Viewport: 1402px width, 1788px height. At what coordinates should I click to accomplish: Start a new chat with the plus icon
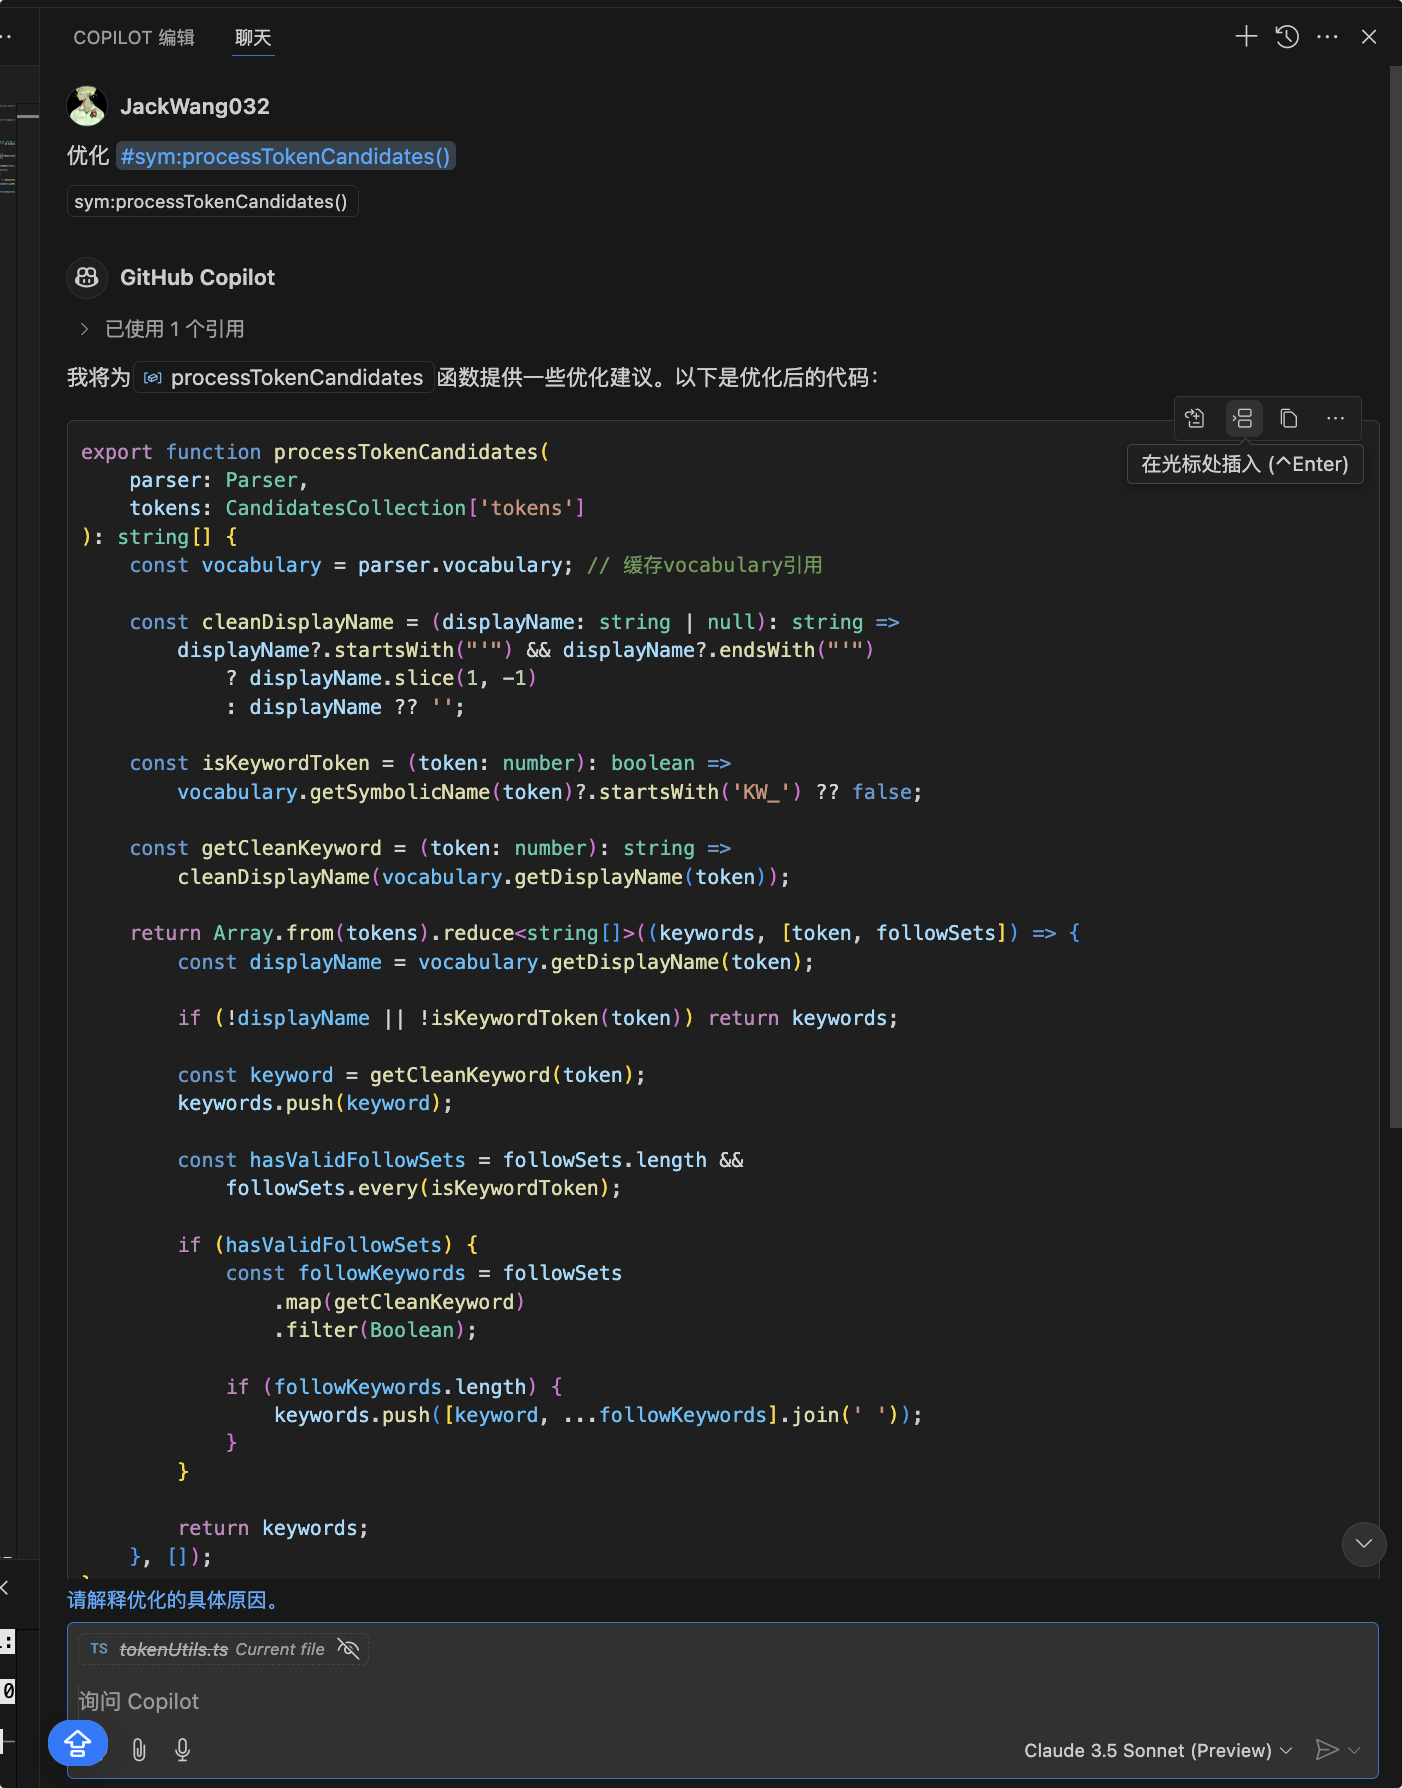tap(1246, 37)
